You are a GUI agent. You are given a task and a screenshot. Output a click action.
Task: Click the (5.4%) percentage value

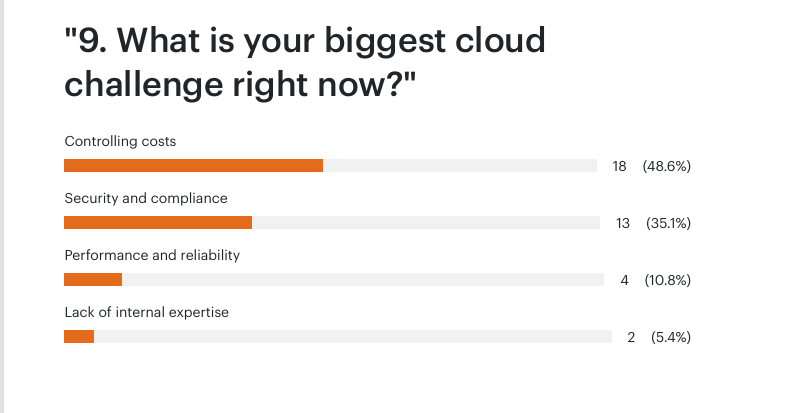pos(671,337)
